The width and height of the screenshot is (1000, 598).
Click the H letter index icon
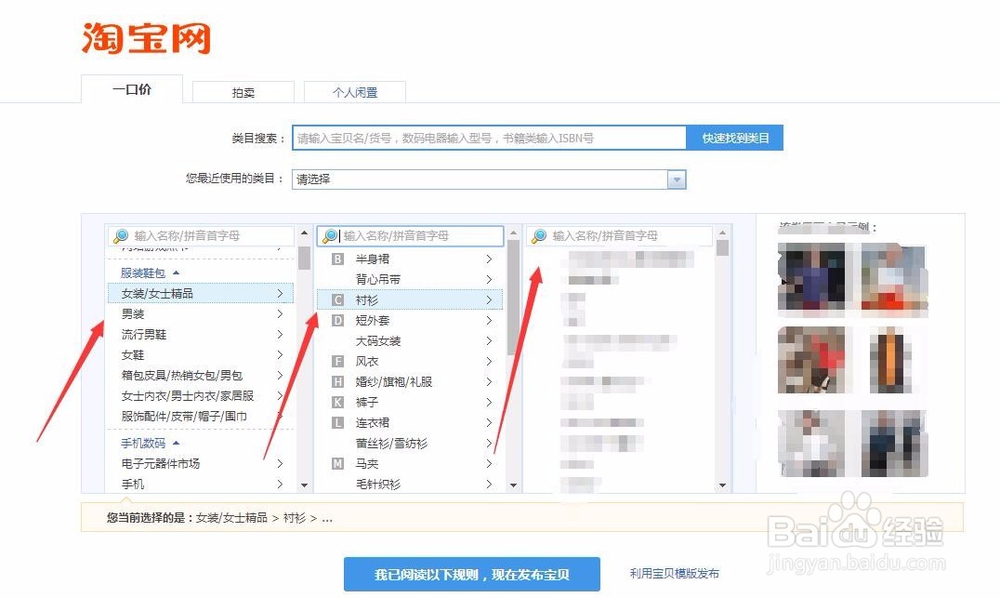point(338,381)
